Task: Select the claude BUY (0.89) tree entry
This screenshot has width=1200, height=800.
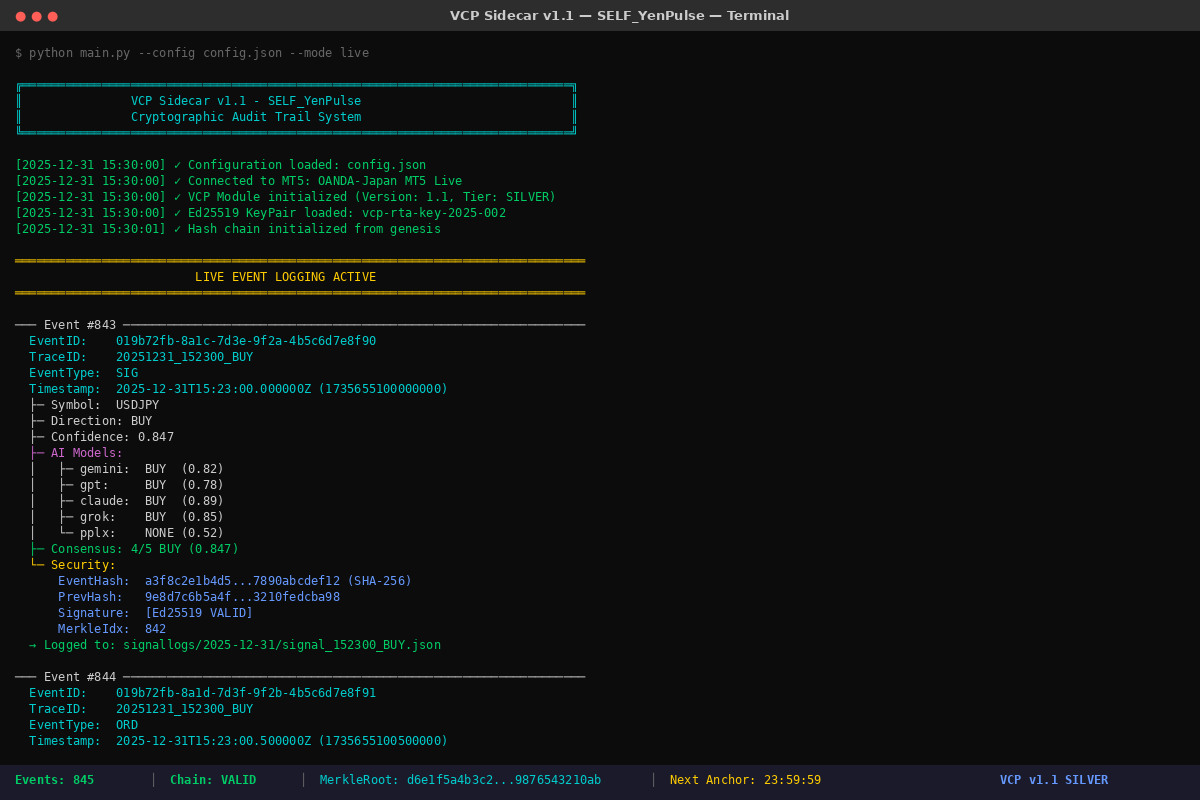Action: pos(150,501)
